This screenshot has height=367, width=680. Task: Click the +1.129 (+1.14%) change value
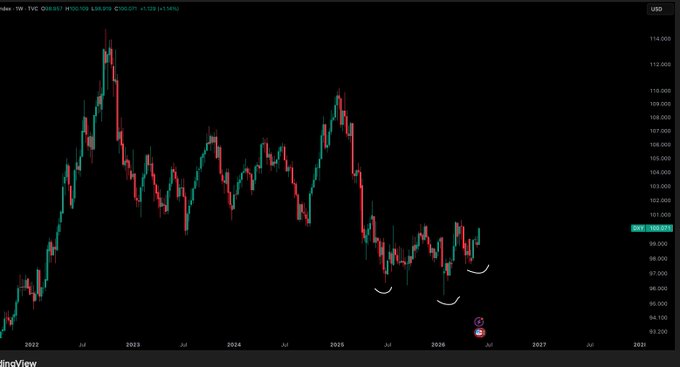click(160, 9)
